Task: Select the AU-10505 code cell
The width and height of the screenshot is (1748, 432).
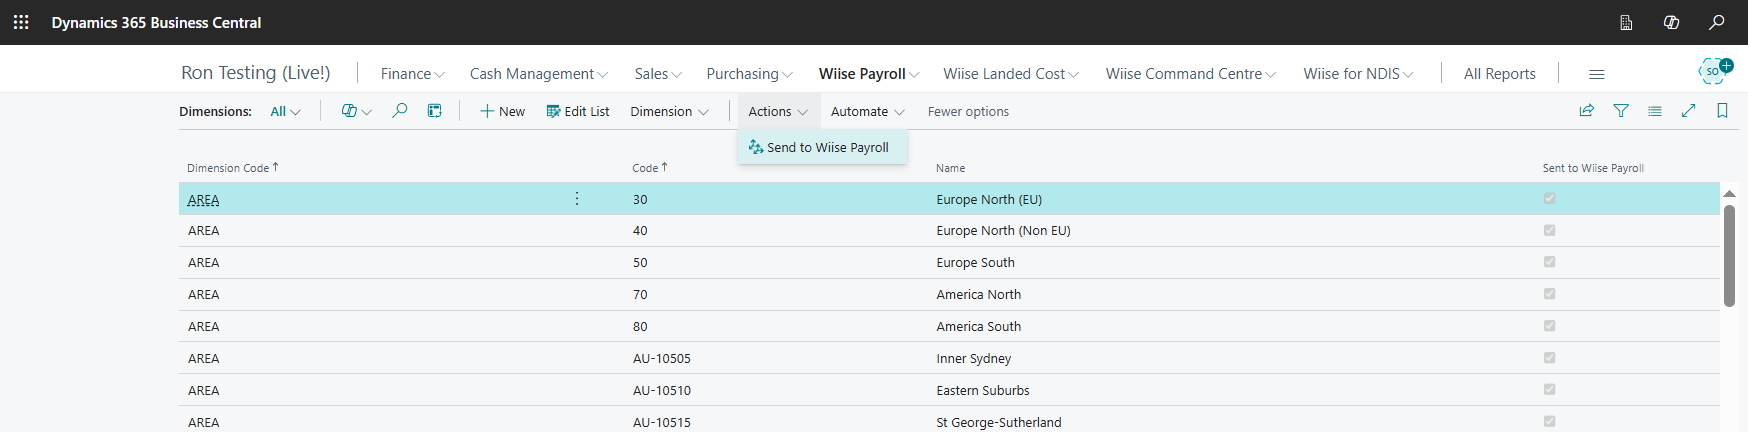Action: (661, 359)
